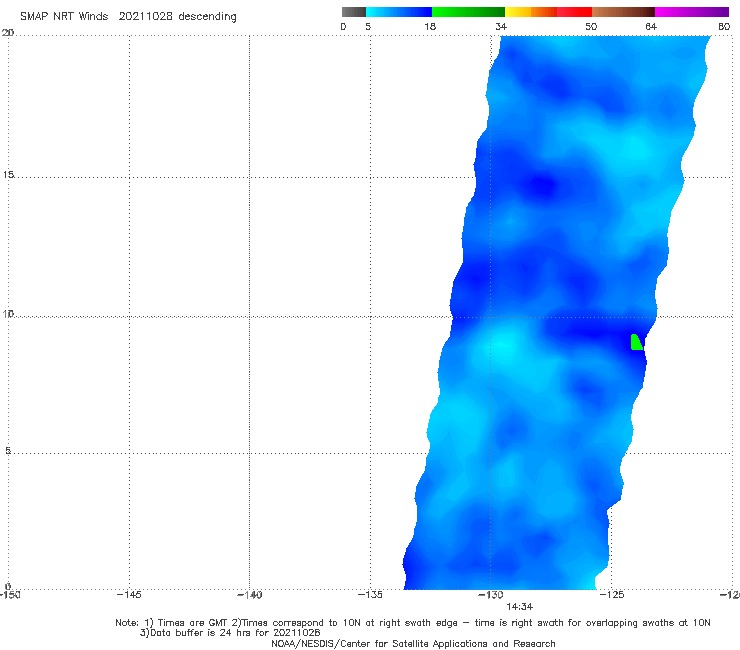Click the longitude axis label "-125"
This screenshot has height=650, width=740.
[x=612, y=595]
